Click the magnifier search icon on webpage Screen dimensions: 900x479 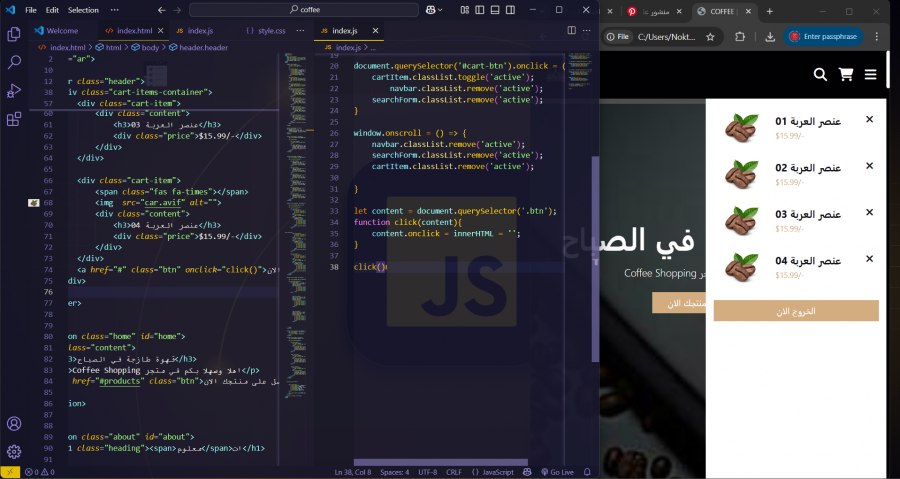pyautogui.click(x=820, y=75)
